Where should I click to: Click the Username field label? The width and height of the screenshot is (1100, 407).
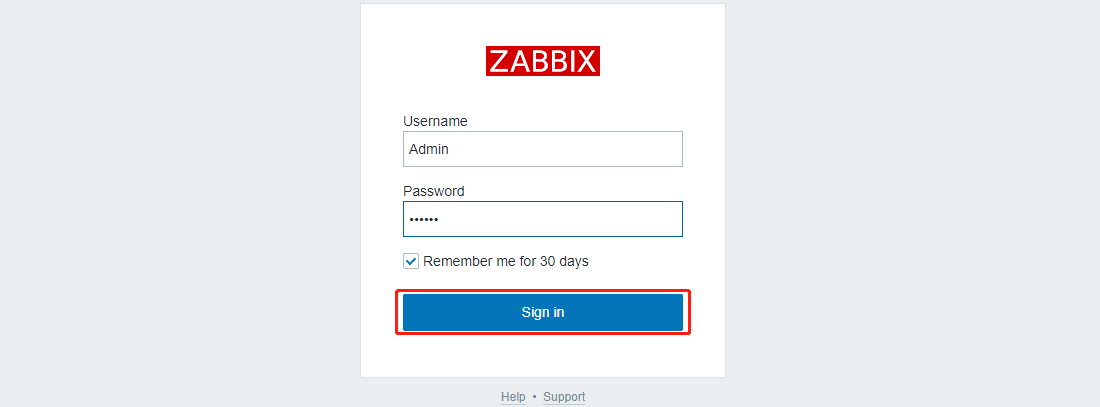(435, 121)
